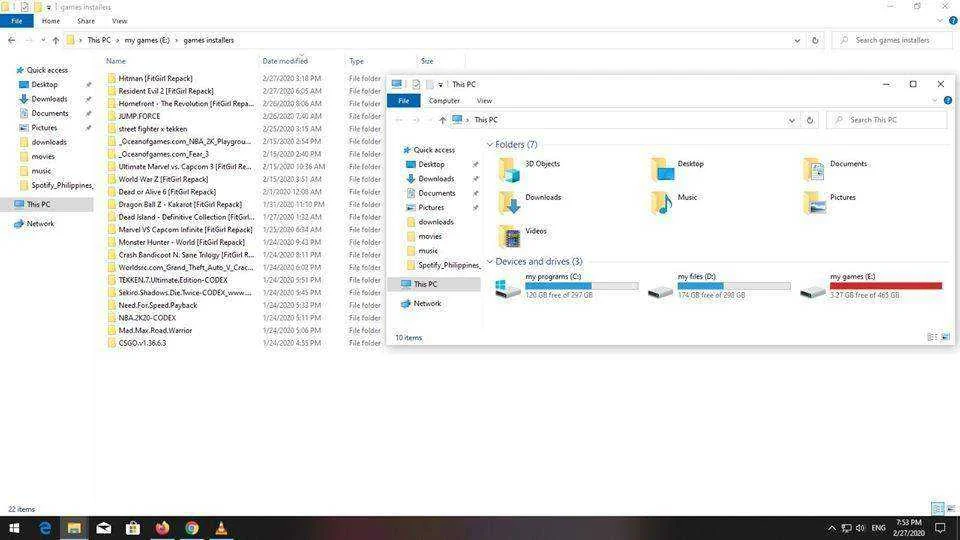Switch This PC to details view
Screen dimensions: 960x540
[x=932, y=337]
